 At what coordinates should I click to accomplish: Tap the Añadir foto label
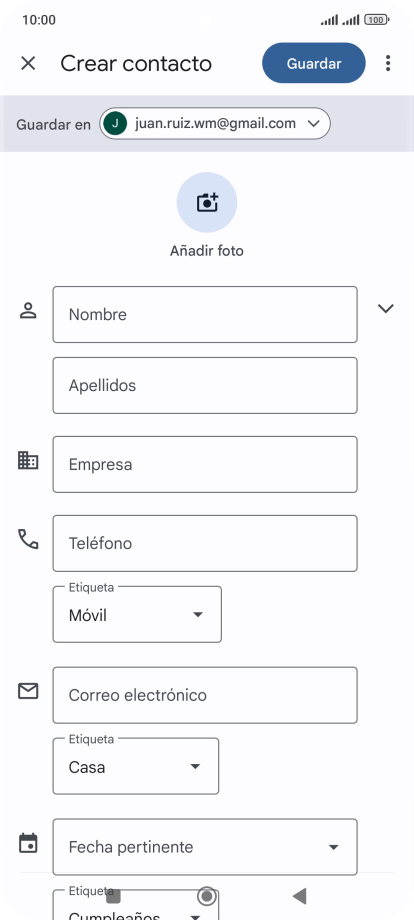[207, 251]
